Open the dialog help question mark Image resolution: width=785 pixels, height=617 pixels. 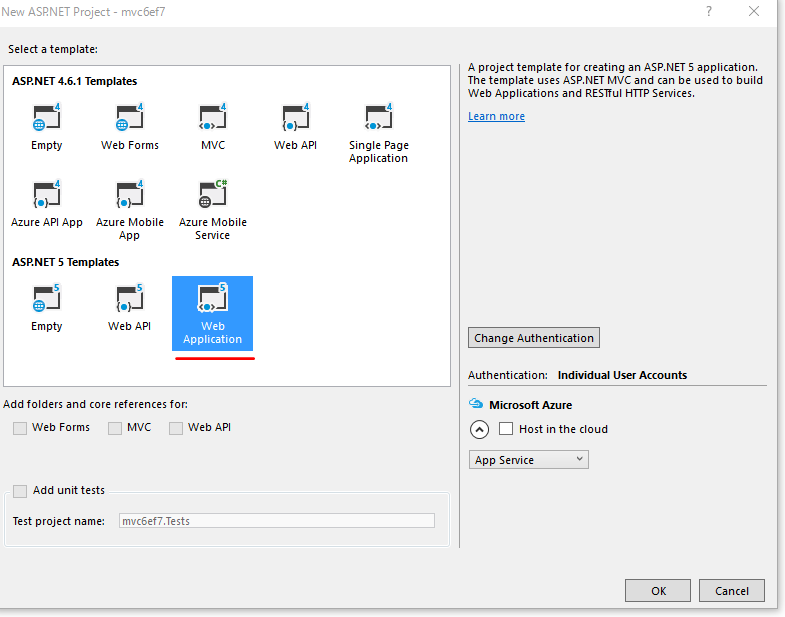click(709, 11)
